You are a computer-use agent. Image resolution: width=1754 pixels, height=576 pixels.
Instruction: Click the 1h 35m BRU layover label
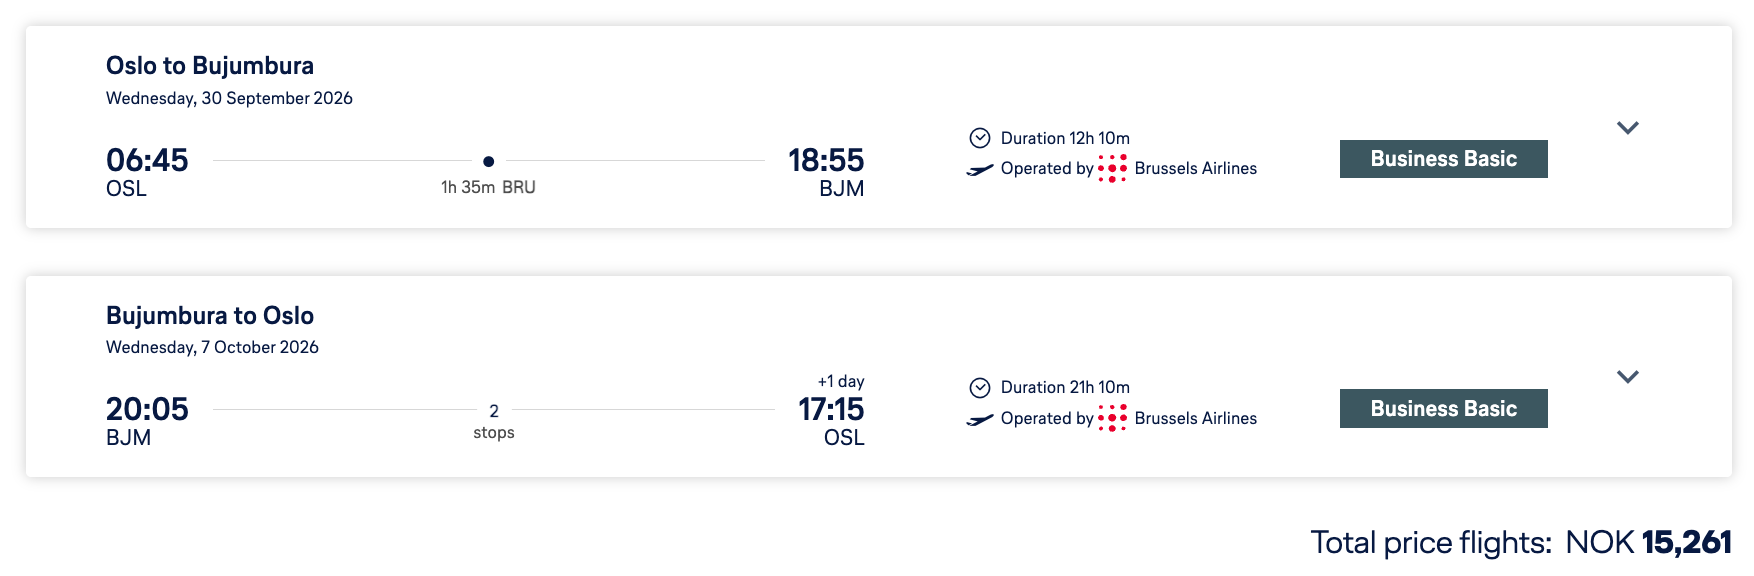tap(488, 188)
